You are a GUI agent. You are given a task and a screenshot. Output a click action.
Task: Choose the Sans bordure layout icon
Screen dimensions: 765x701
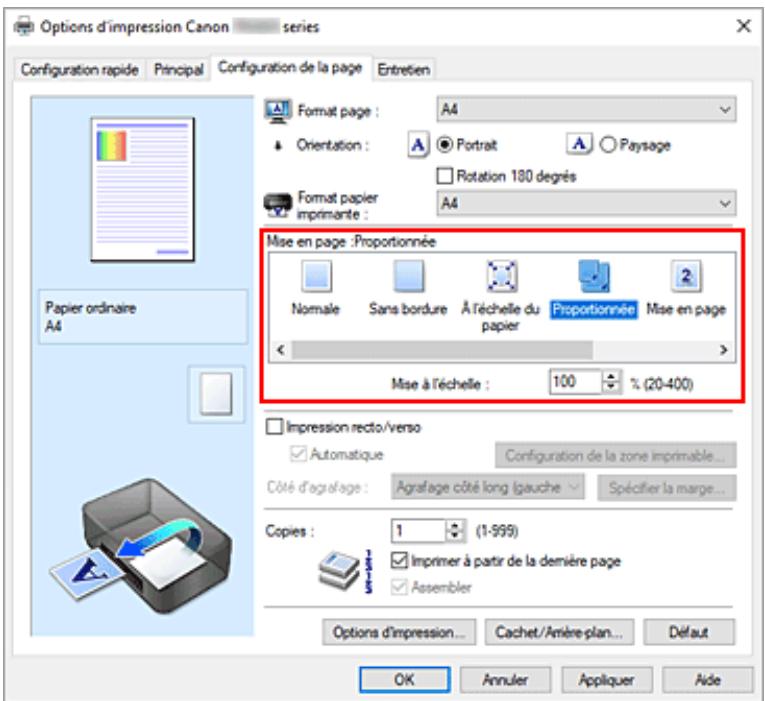click(408, 276)
